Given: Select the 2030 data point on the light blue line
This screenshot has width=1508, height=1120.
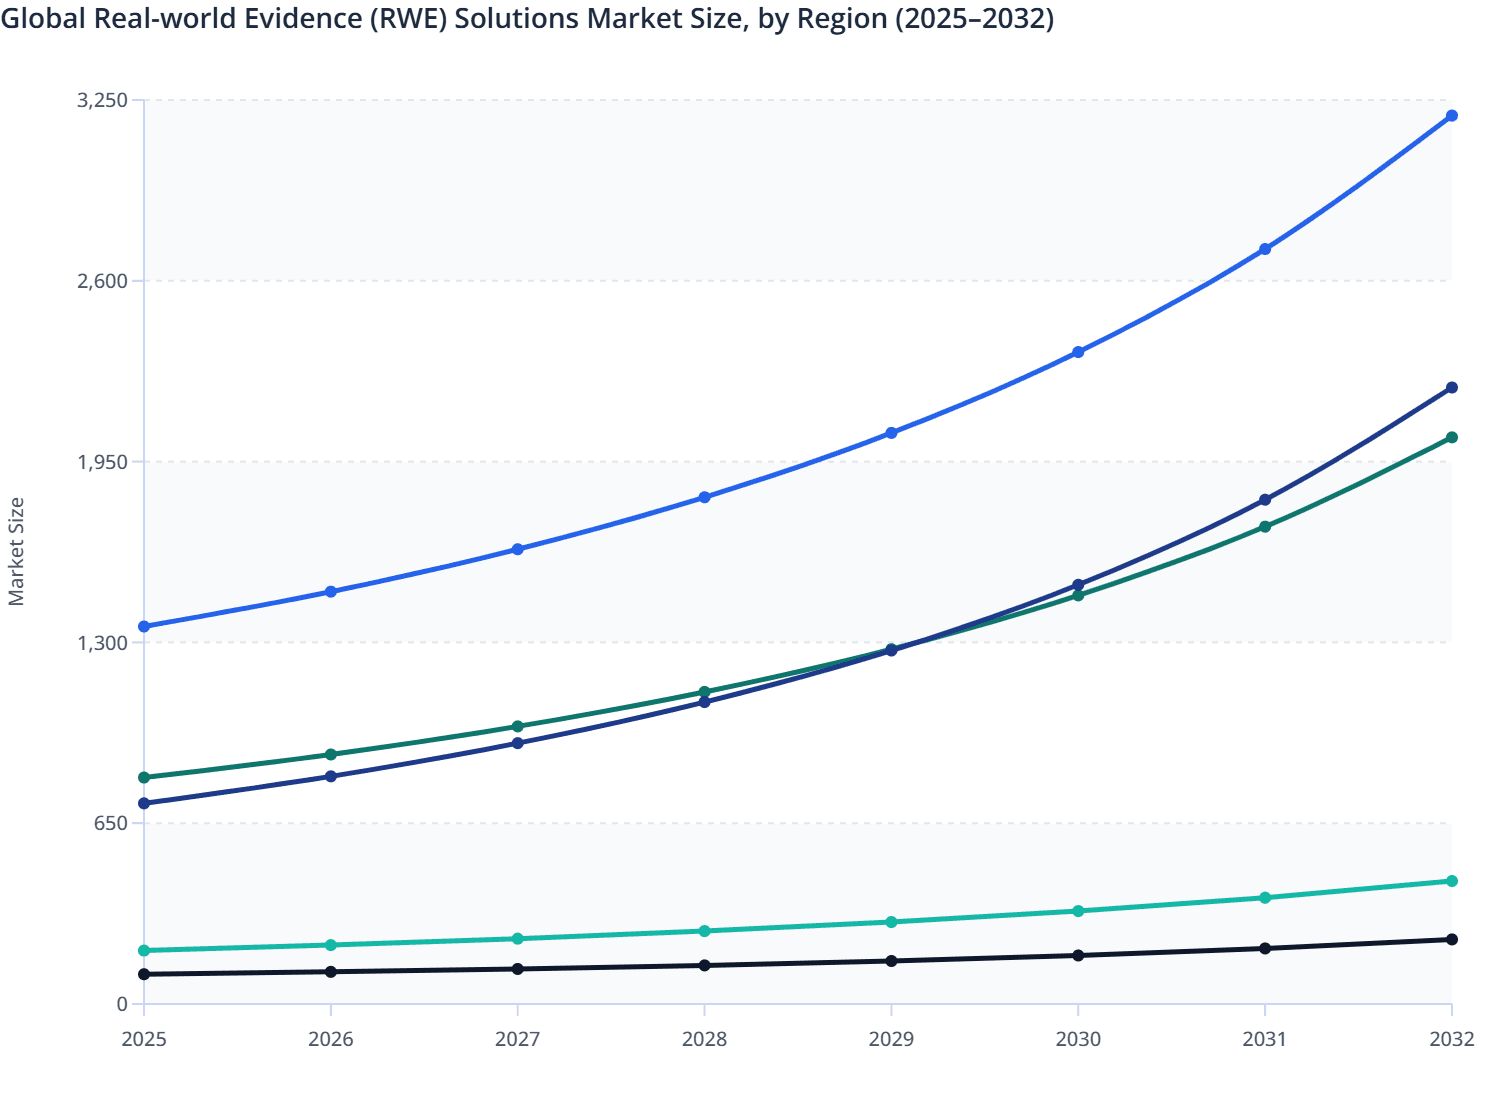Looking at the screenshot, I should point(1078,352).
